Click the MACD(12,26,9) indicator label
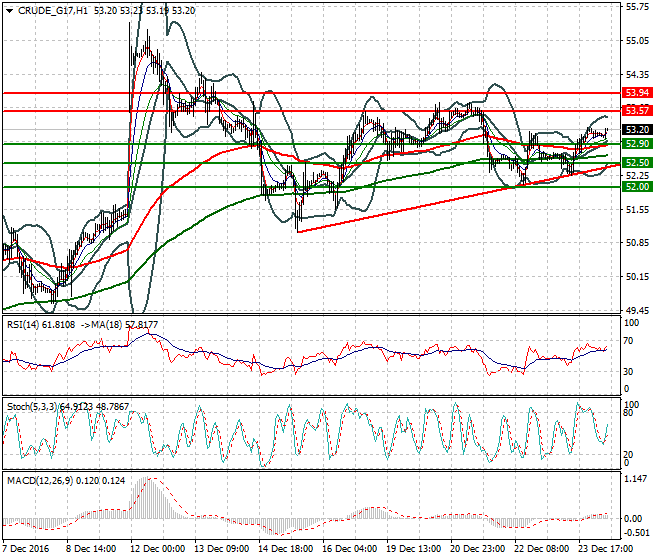Screen dimensions: 660x560 click(x=40, y=480)
